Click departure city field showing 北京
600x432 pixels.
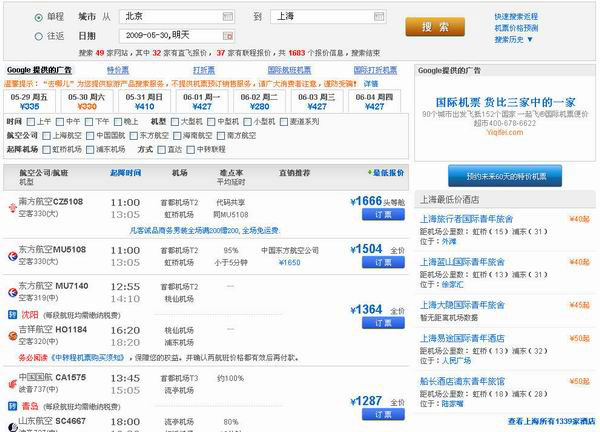(x=177, y=16)
